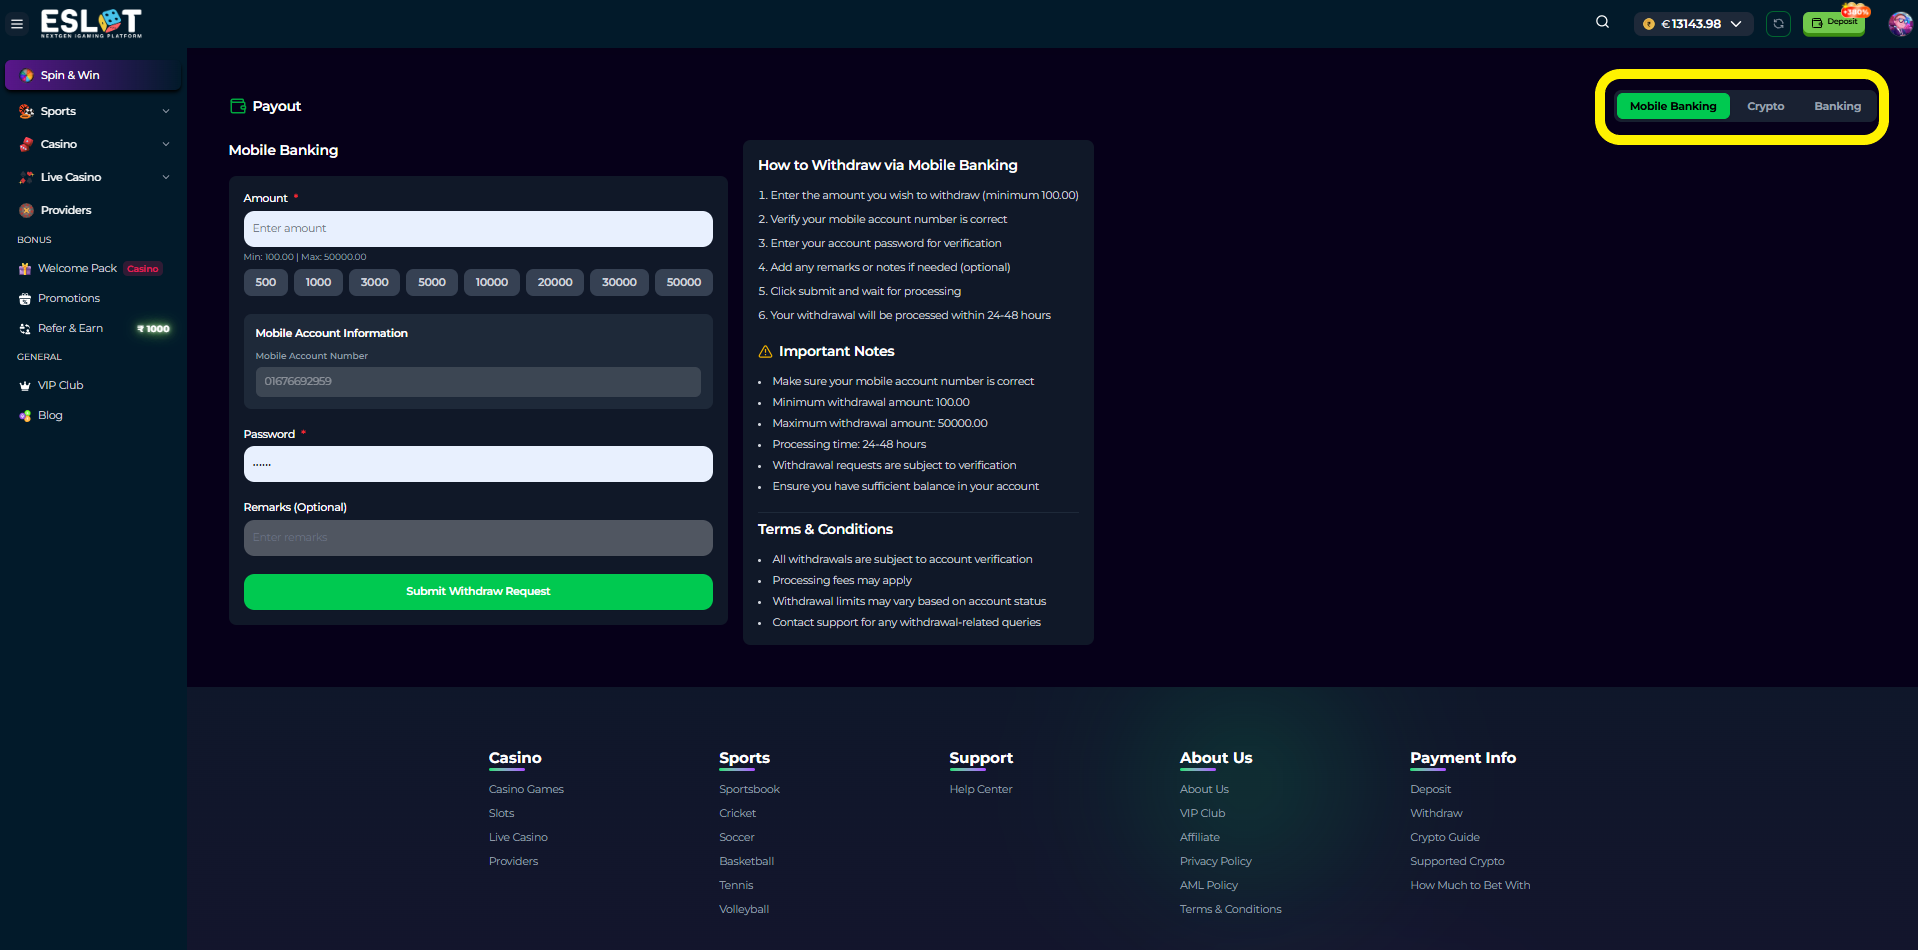Click the Providers sidebar icon
The height and width of the screenshot is (950, 1918).
[x=26, y=210]
